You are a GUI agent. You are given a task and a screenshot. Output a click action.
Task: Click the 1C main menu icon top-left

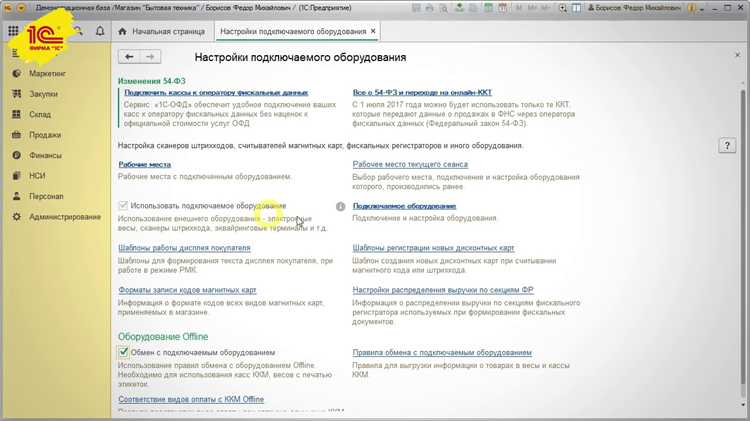8,8
